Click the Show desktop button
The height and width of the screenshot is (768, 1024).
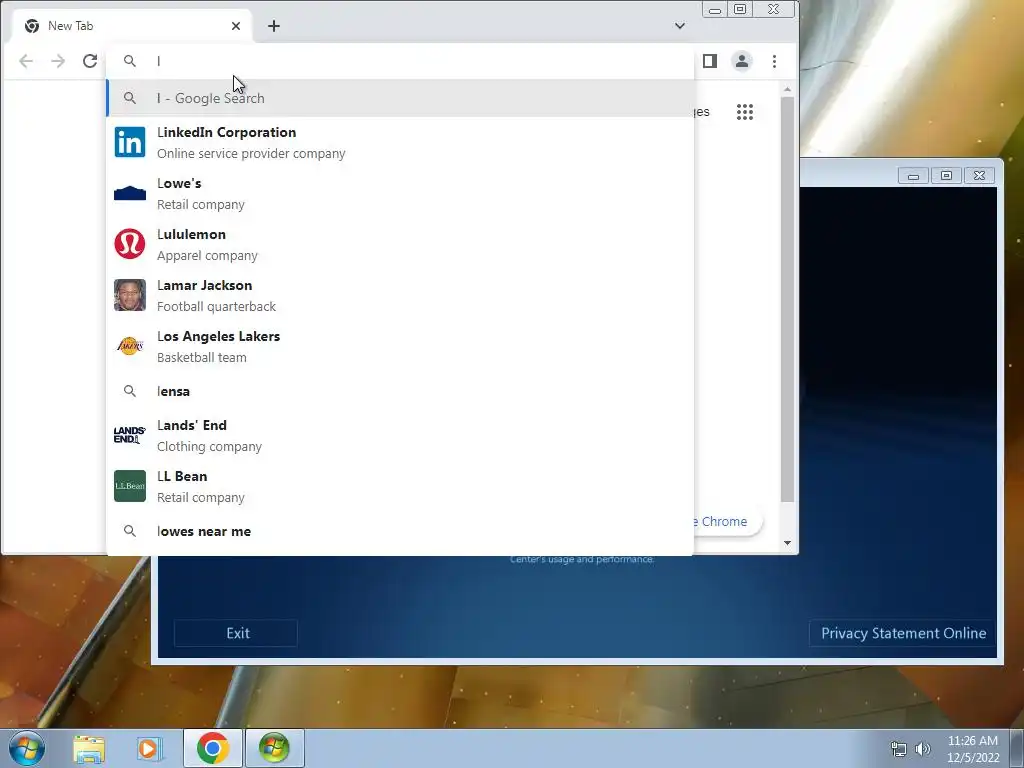coord(1017,748)
